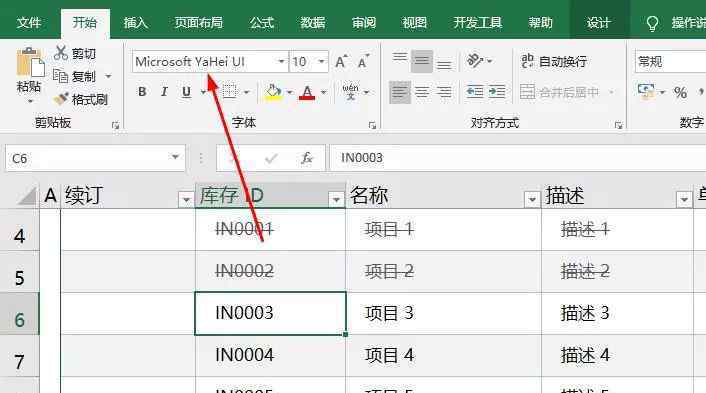Open the 帮助 tab
This screenshot has height=393, width=706.
540,23
